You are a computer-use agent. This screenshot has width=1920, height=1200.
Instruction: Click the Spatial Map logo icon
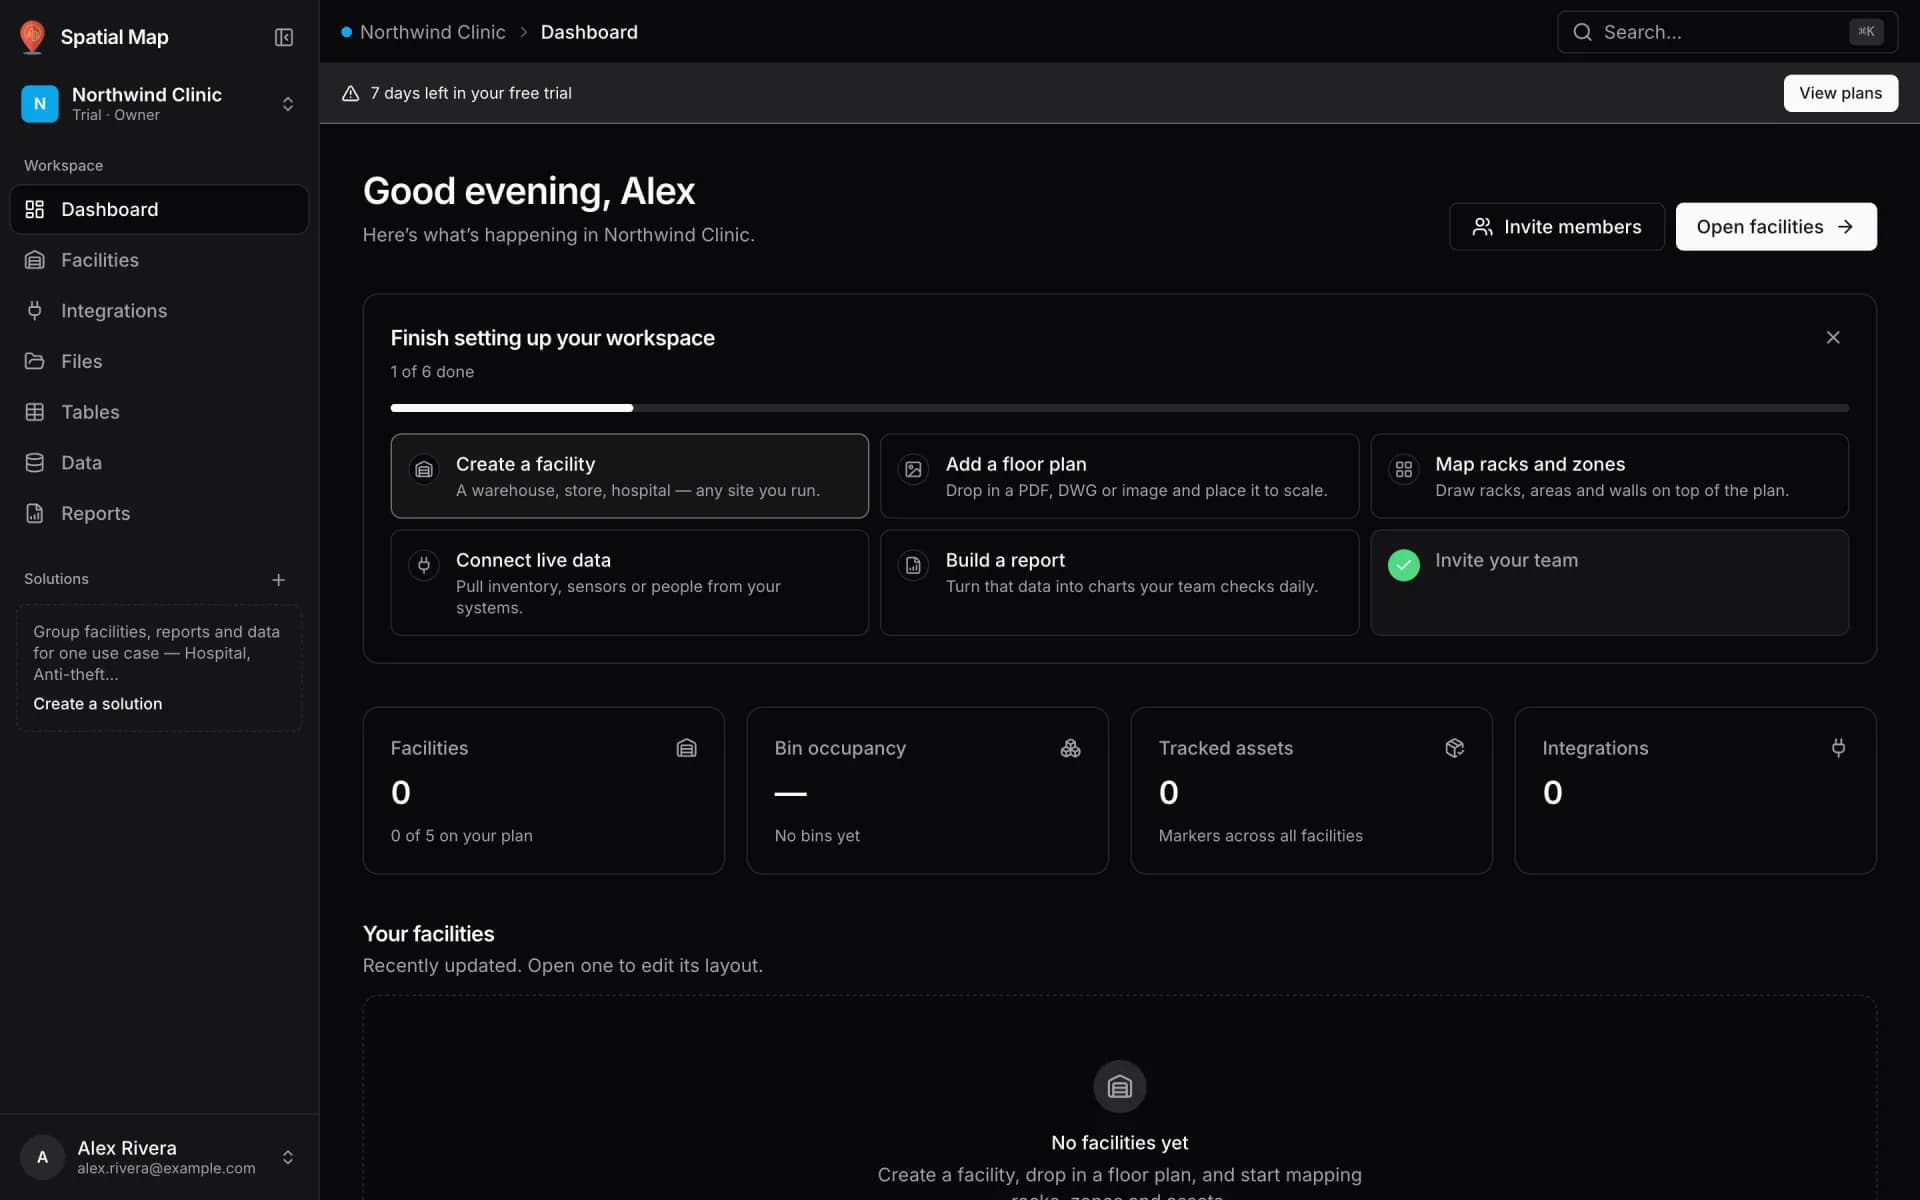pos(32,37)
